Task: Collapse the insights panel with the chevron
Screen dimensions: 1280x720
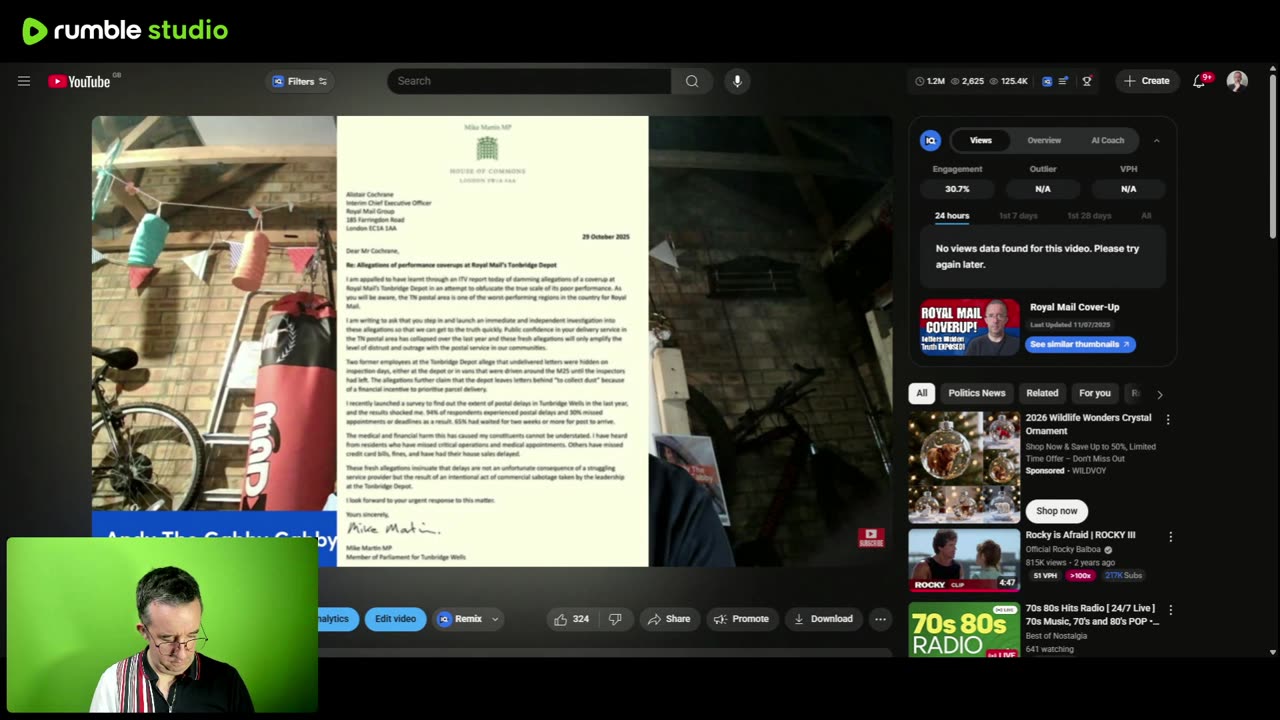Action: [1157, 140]
